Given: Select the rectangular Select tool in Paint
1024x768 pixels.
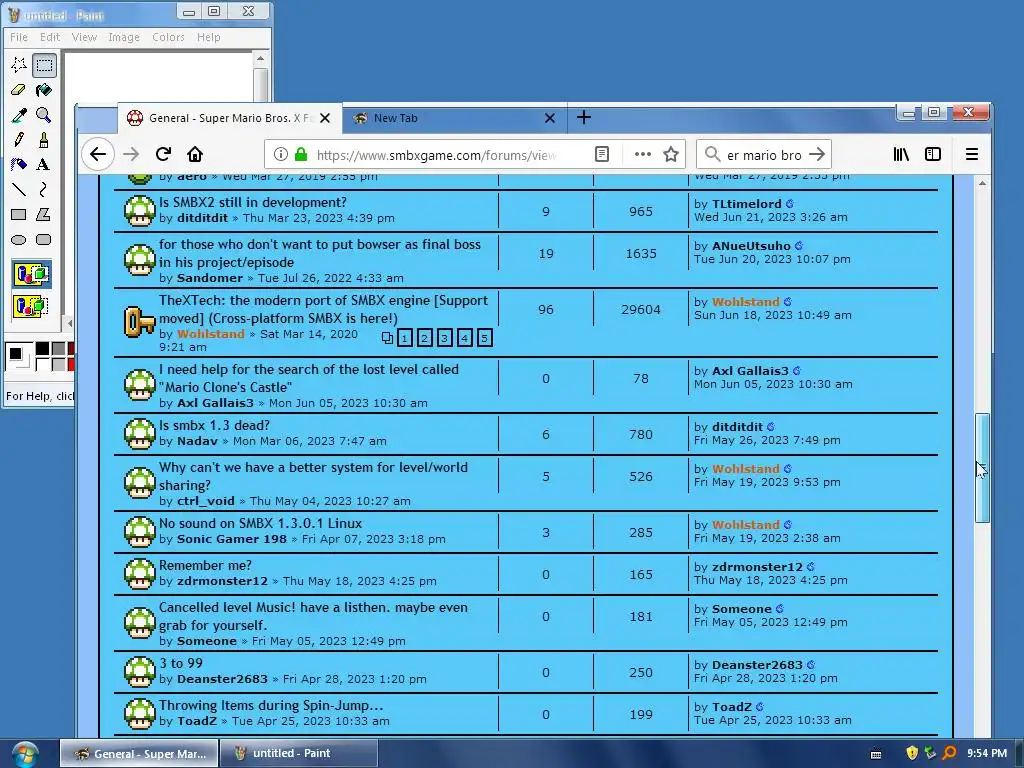Looking at the screenshot, I should pos(44,65).
